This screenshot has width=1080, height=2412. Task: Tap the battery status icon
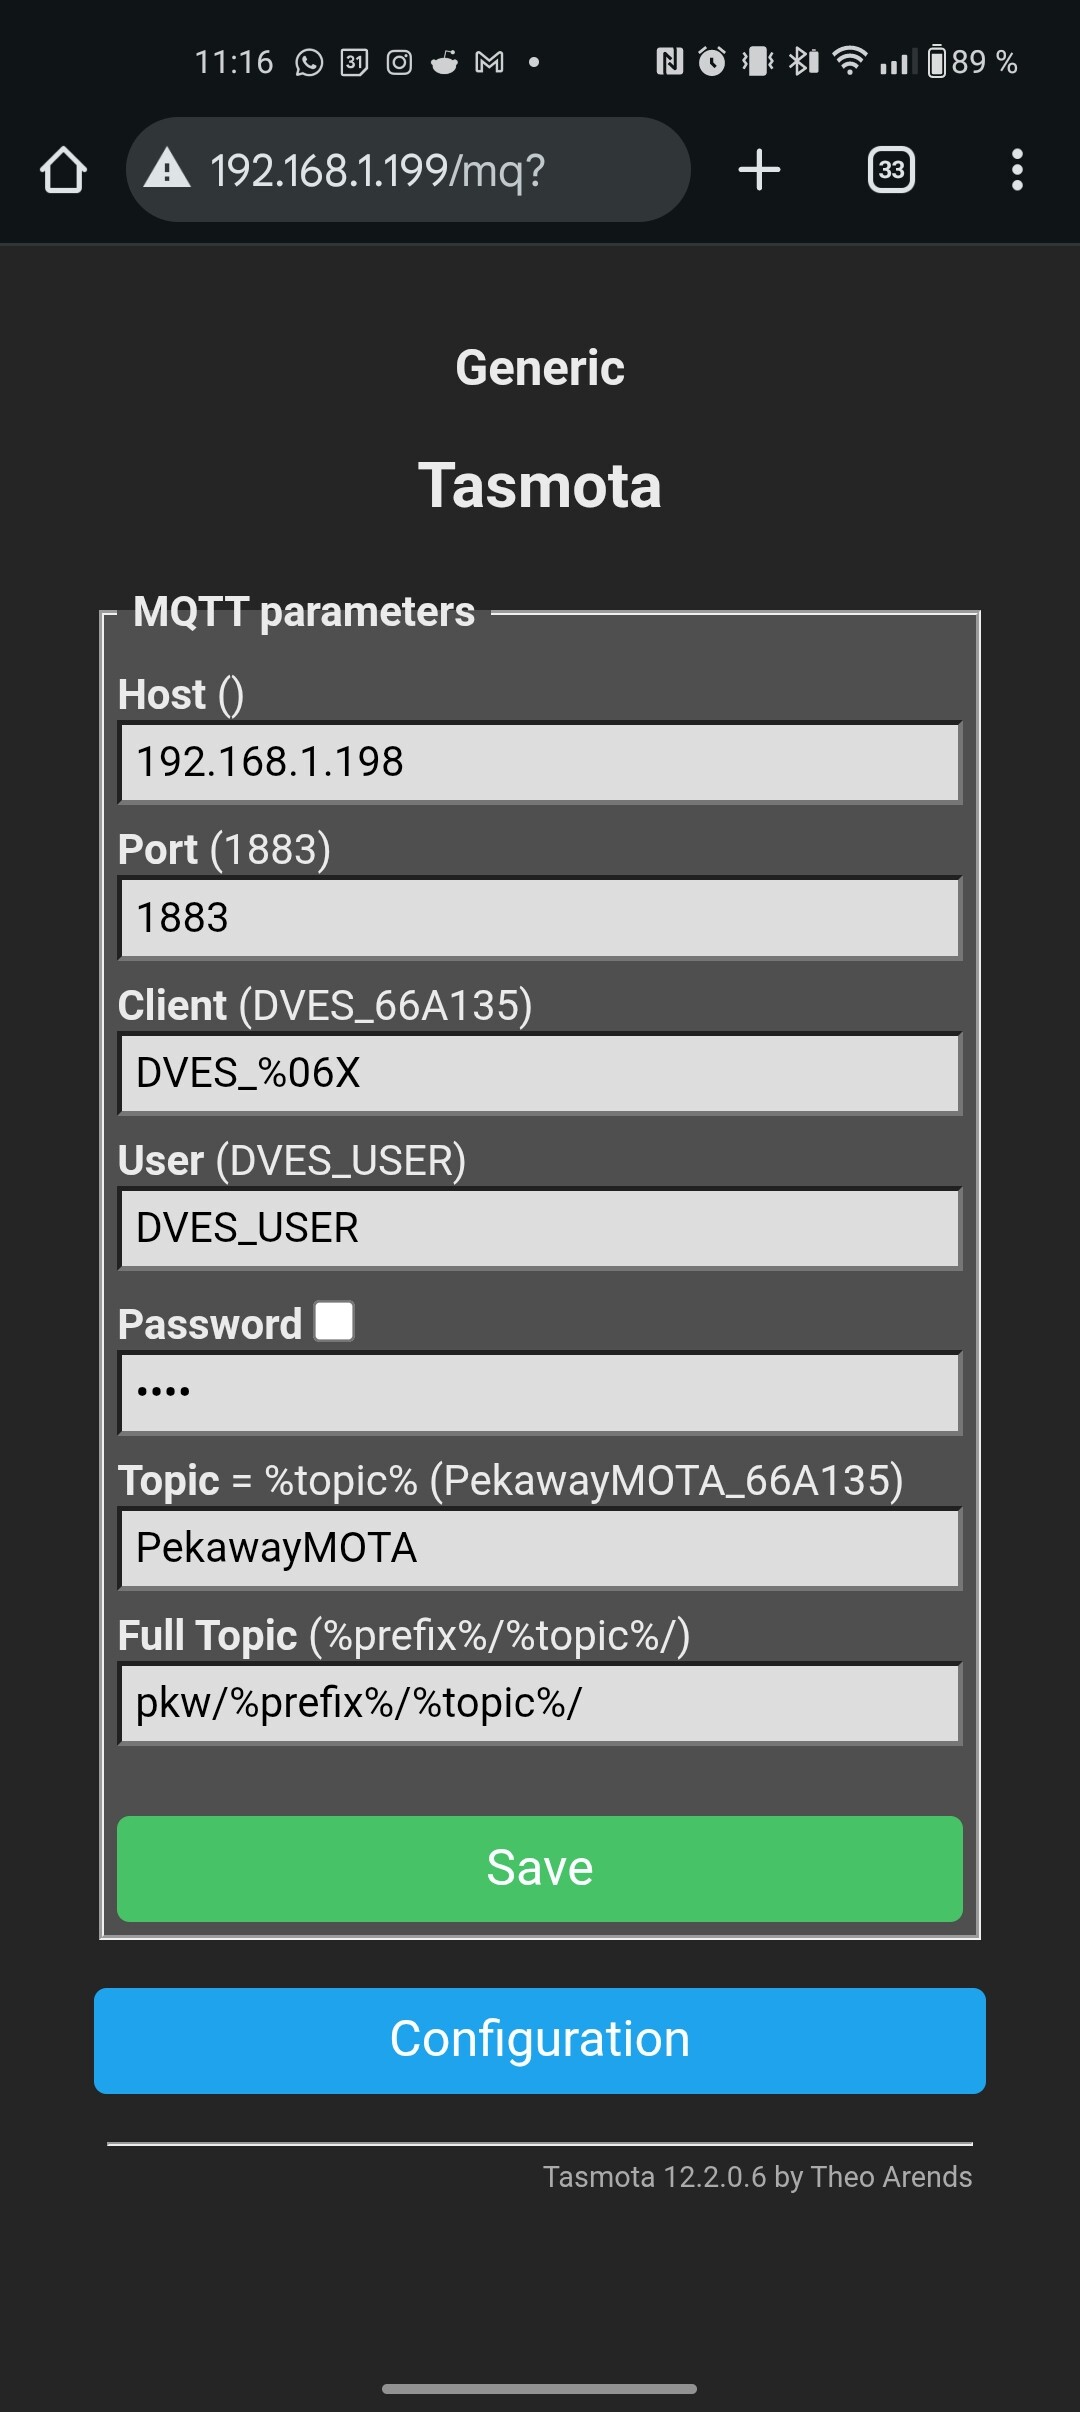(x=936, y=62)
